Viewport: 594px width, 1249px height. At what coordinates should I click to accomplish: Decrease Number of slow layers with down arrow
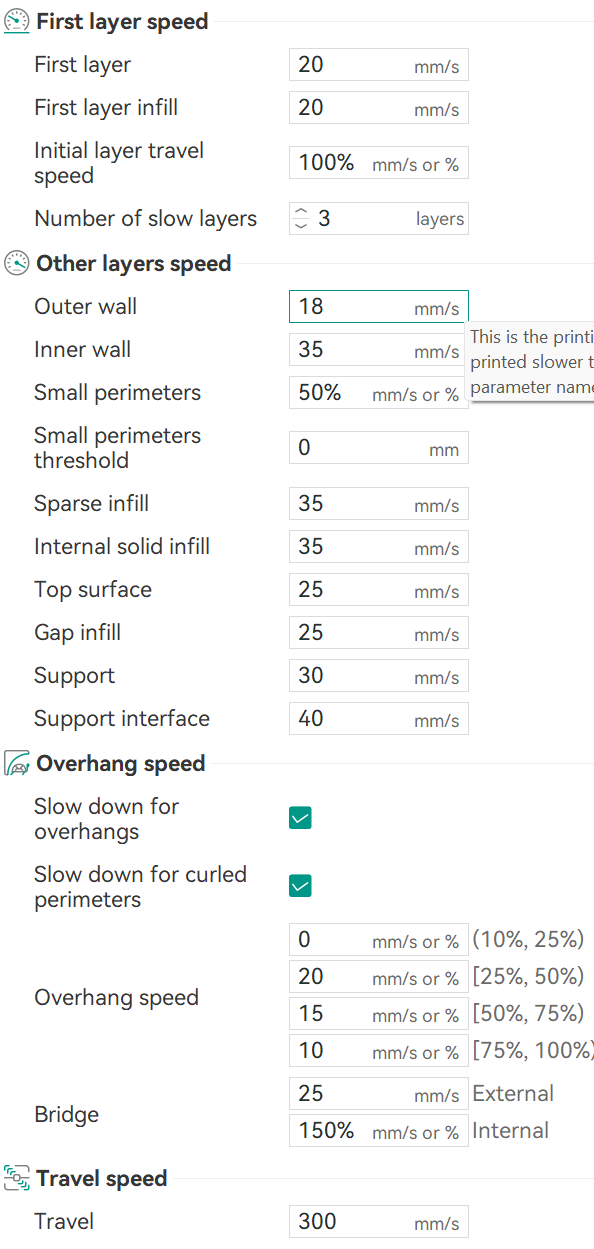(302, 226)
